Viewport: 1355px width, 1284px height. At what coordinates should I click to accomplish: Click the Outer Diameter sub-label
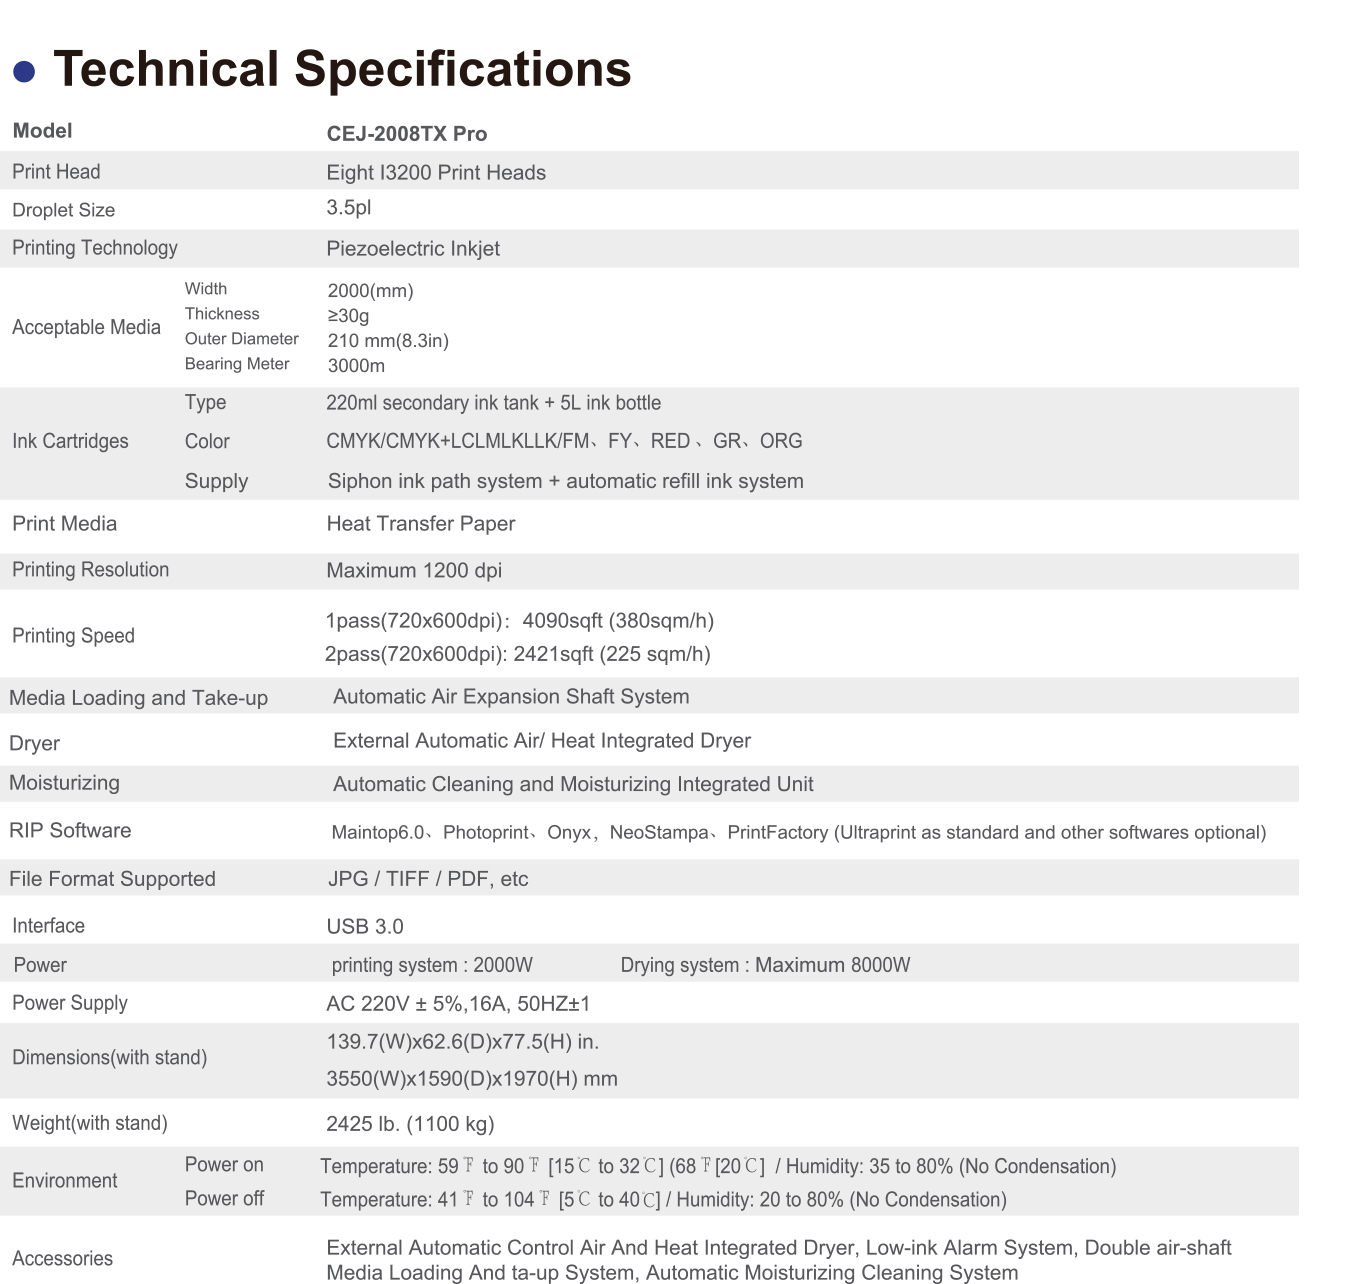[242, 339]
